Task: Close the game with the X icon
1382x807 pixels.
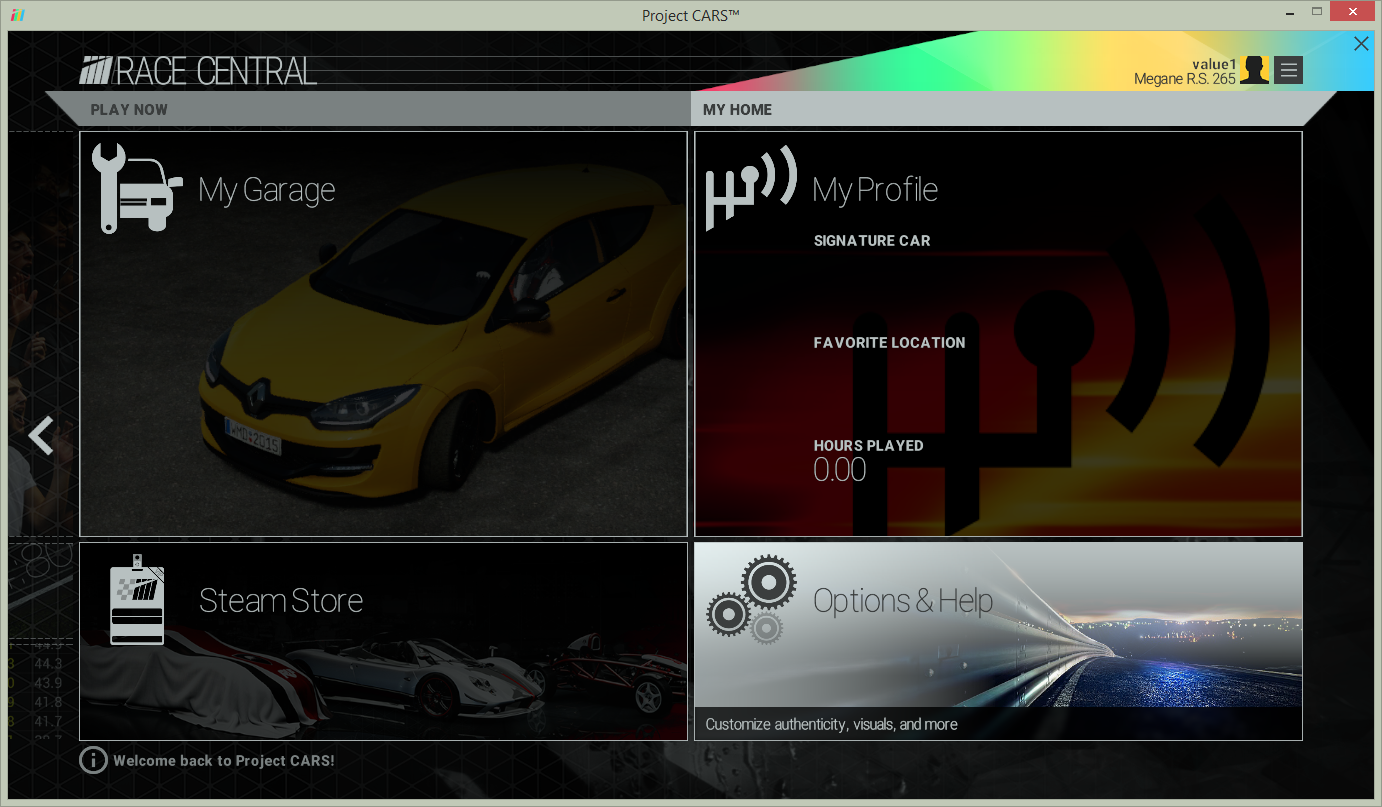Action: pos(1361,43)
